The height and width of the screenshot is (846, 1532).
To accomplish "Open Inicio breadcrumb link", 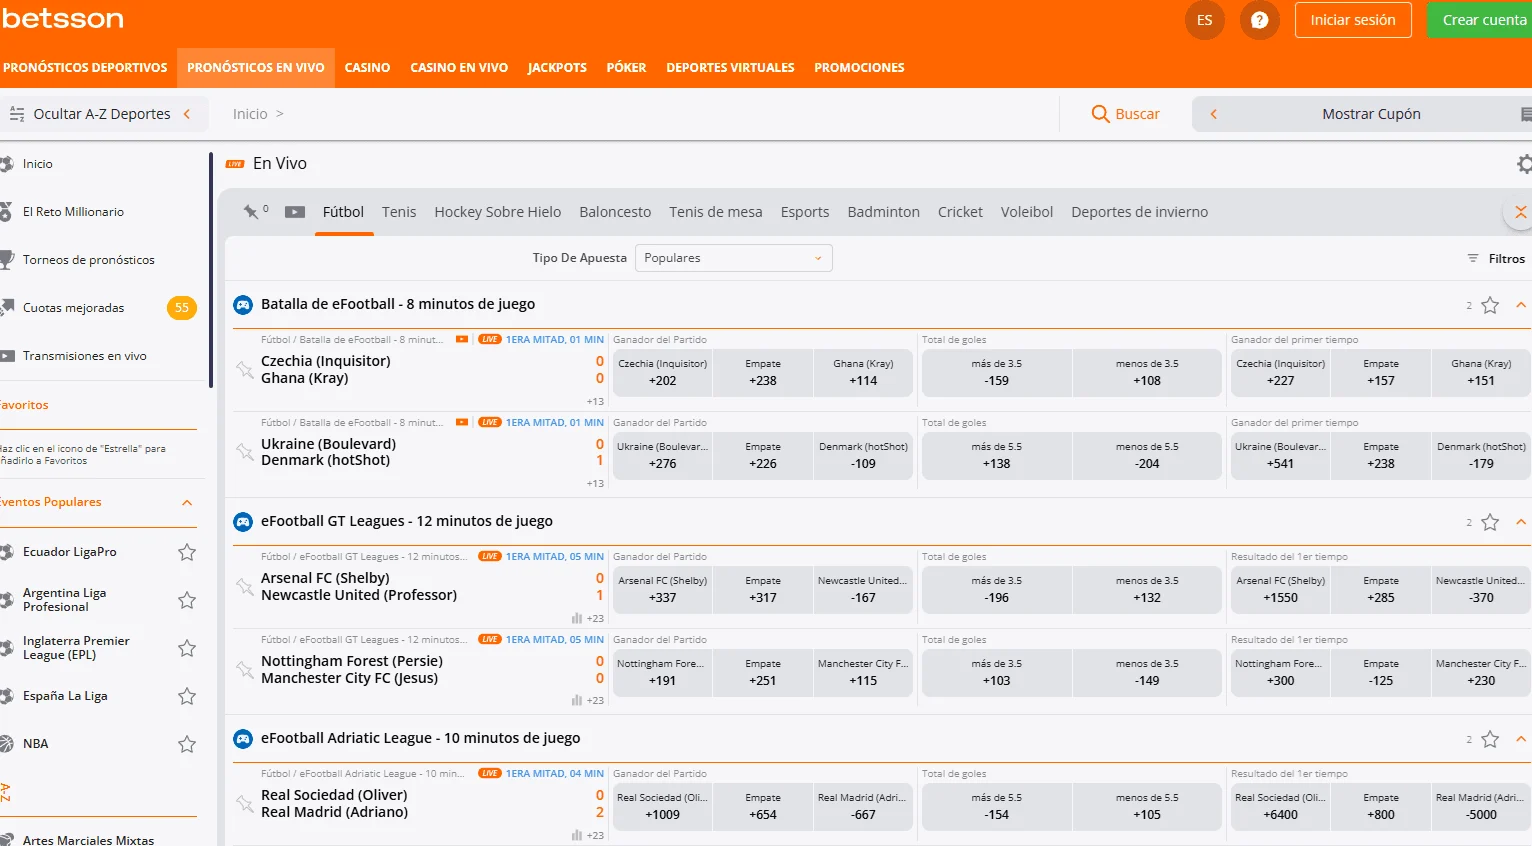I will click(x=250, y=114).
